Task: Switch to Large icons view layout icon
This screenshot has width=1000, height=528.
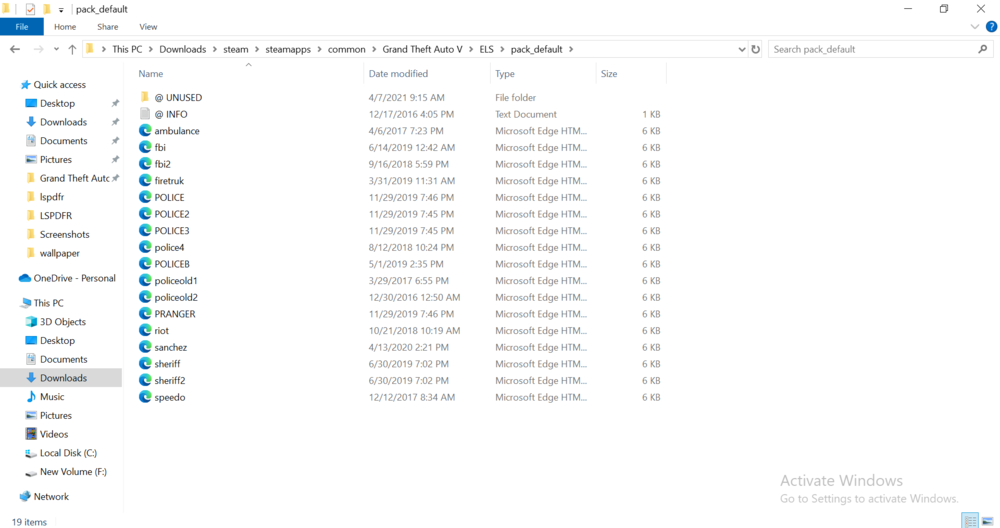Action: pos(988,521)
